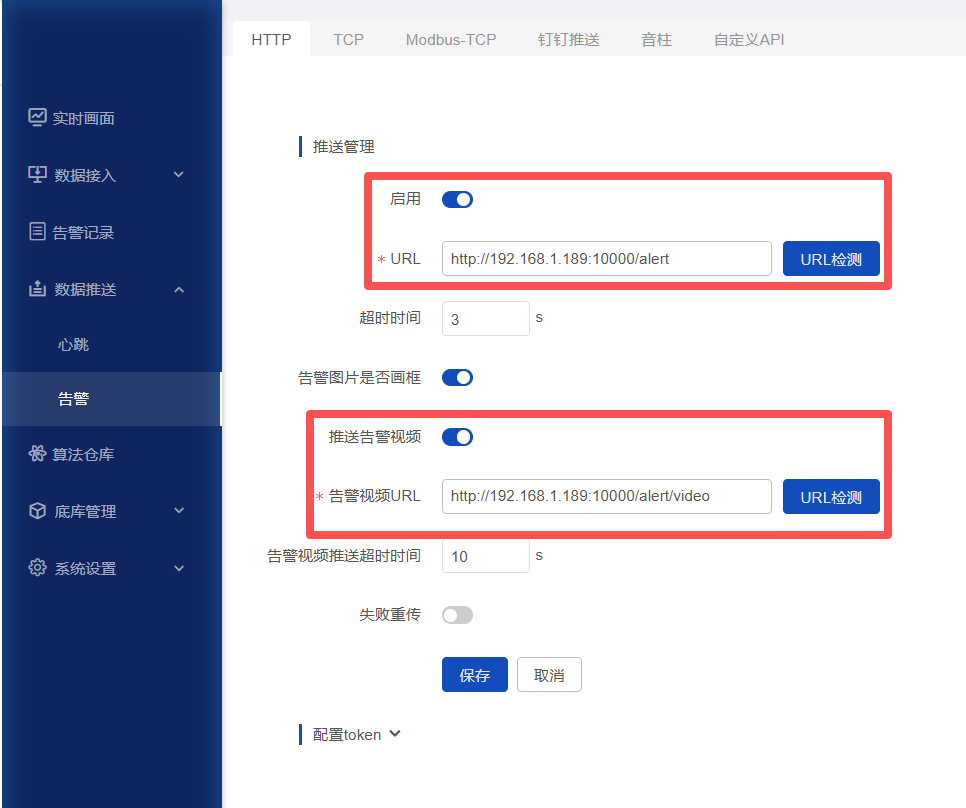Viewport: 966px width, 808px height.
Task: Click the 底库管理 cube icon
Action: 37,511
